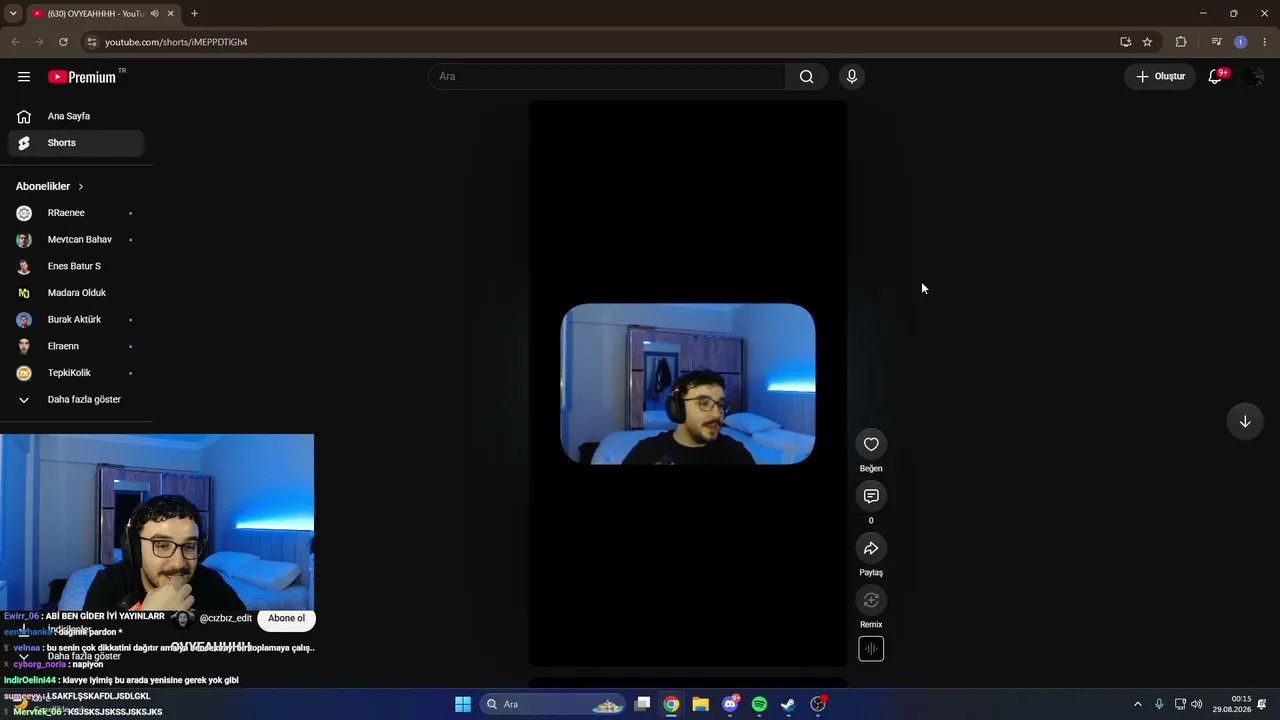The height and width of the screenshot is (720, 1280).
Task: Like the Short with the Beğen heart
Action: (x=871, y=445)
